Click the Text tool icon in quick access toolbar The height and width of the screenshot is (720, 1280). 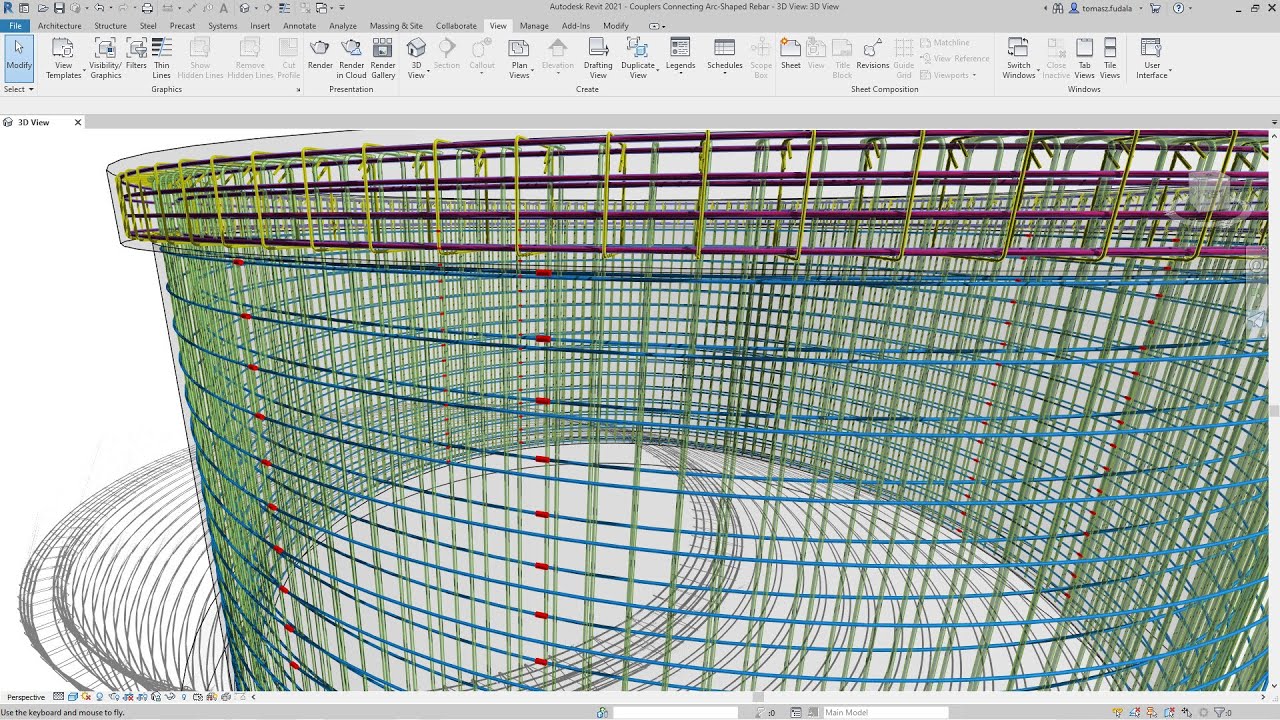point(224,8)
